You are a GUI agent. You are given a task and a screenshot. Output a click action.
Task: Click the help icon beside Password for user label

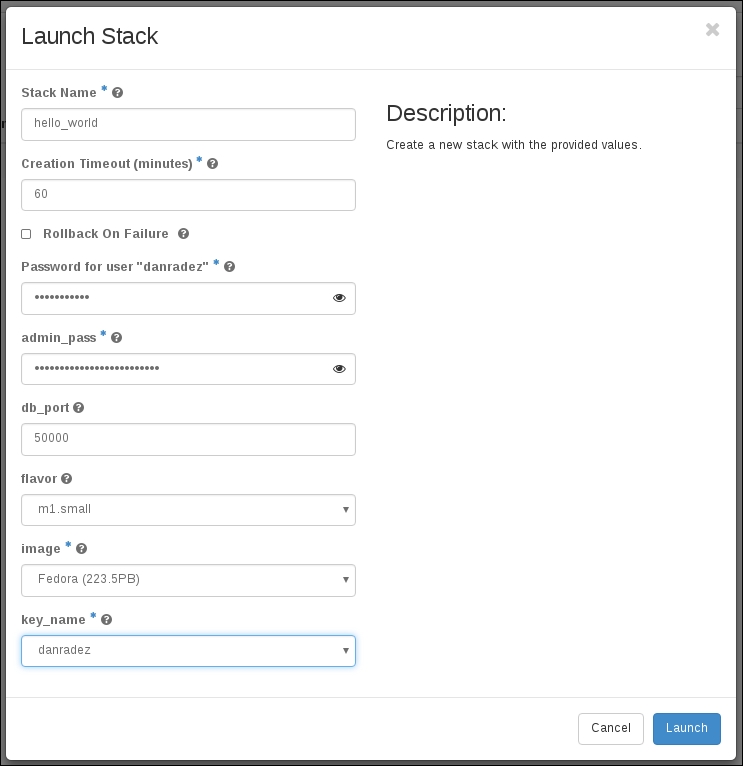click(230, 267)
